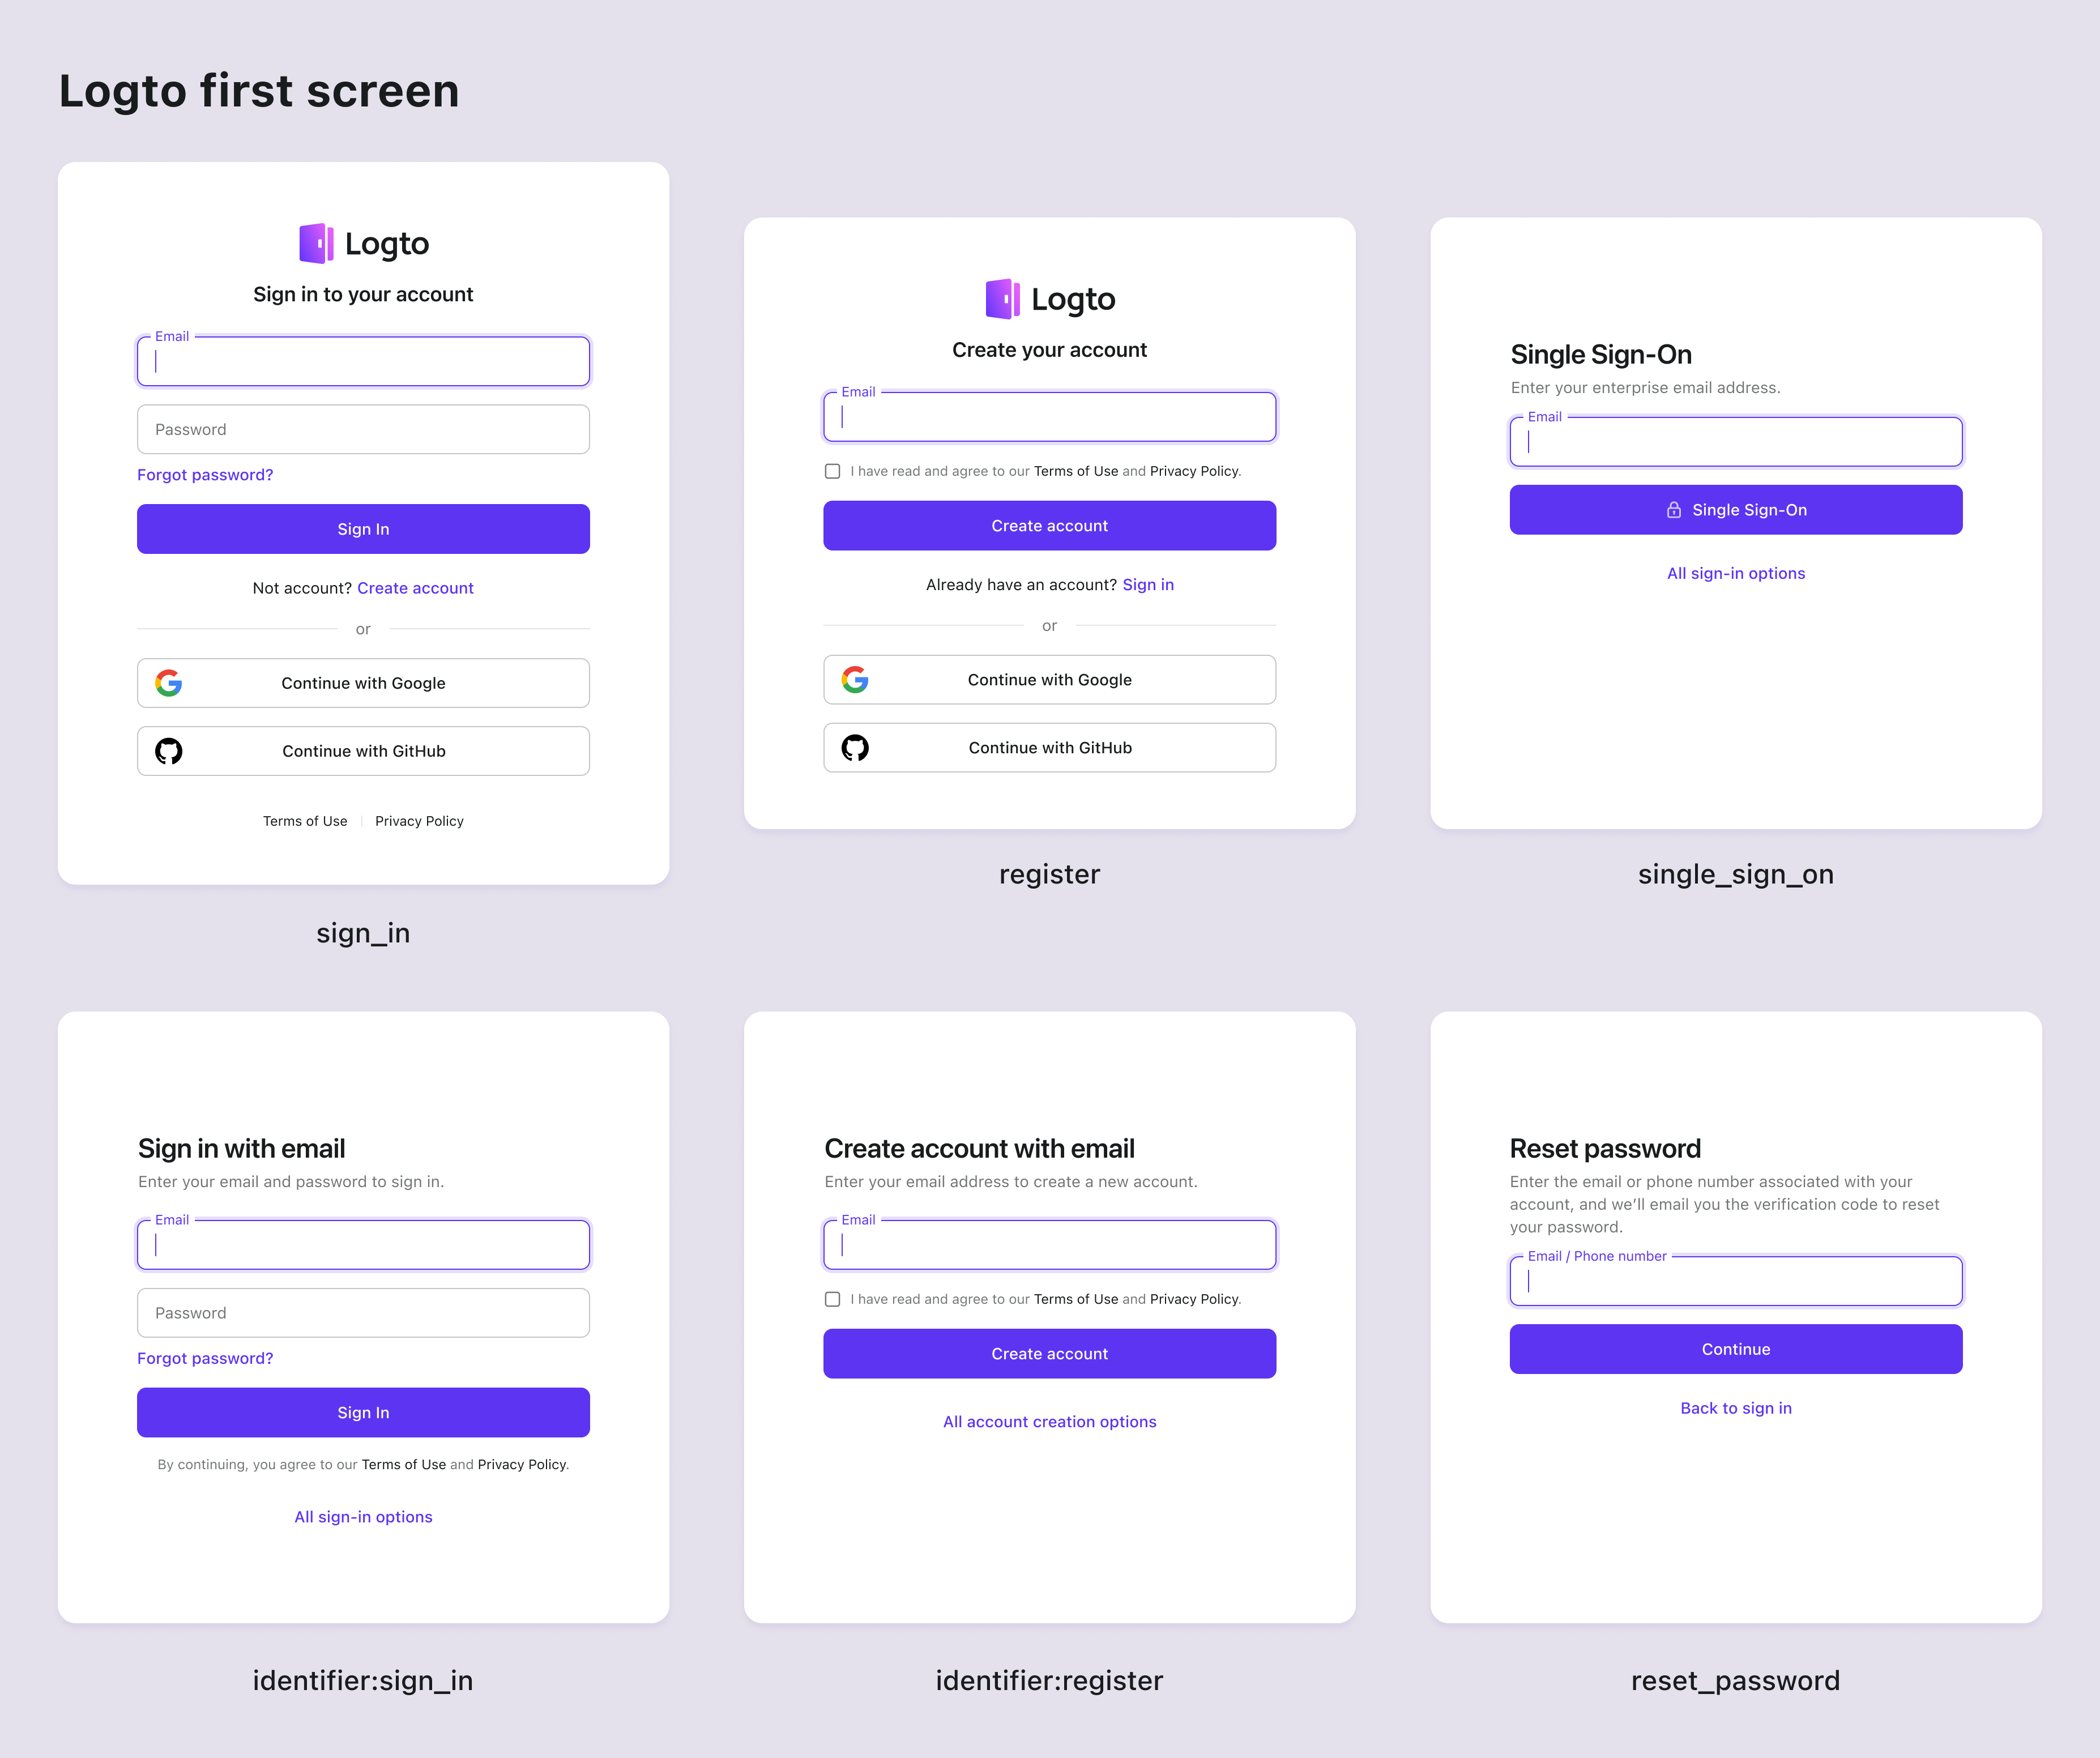Screen dimensions: 2100x1758
Task: Click Create account link on sign_in screen
Action: pos(415,588)
